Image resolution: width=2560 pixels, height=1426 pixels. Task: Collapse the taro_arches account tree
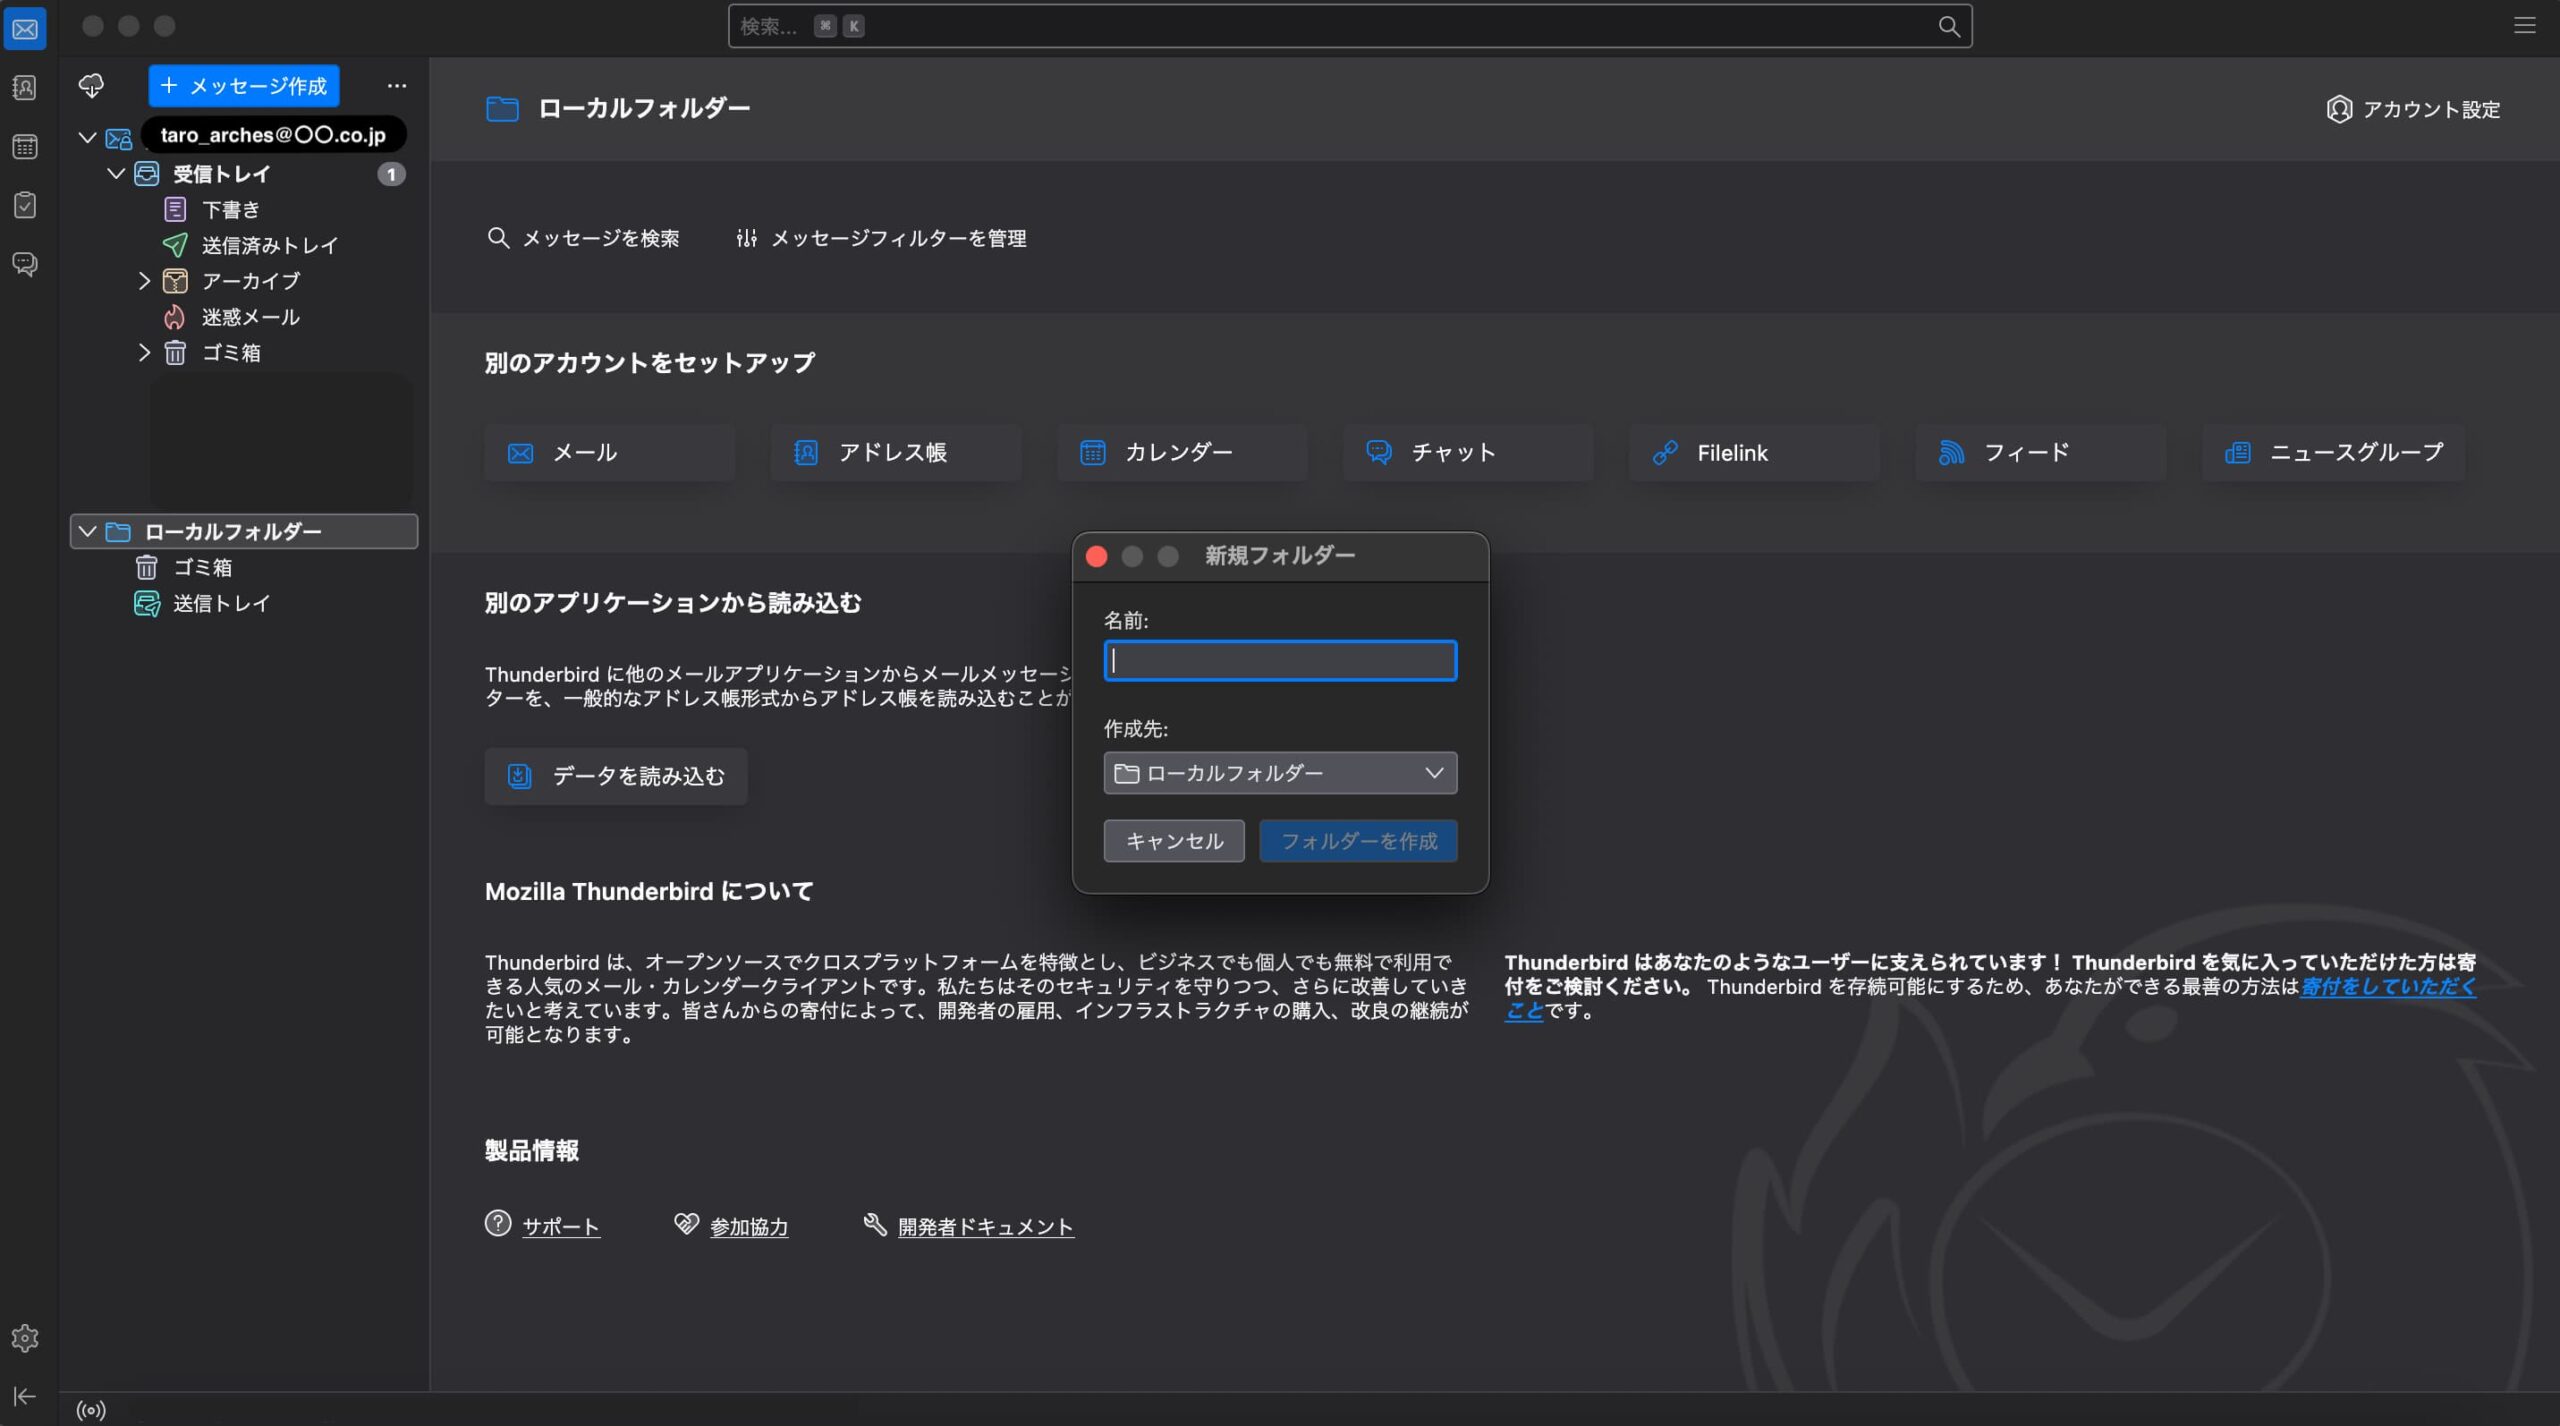click(87, 138)
